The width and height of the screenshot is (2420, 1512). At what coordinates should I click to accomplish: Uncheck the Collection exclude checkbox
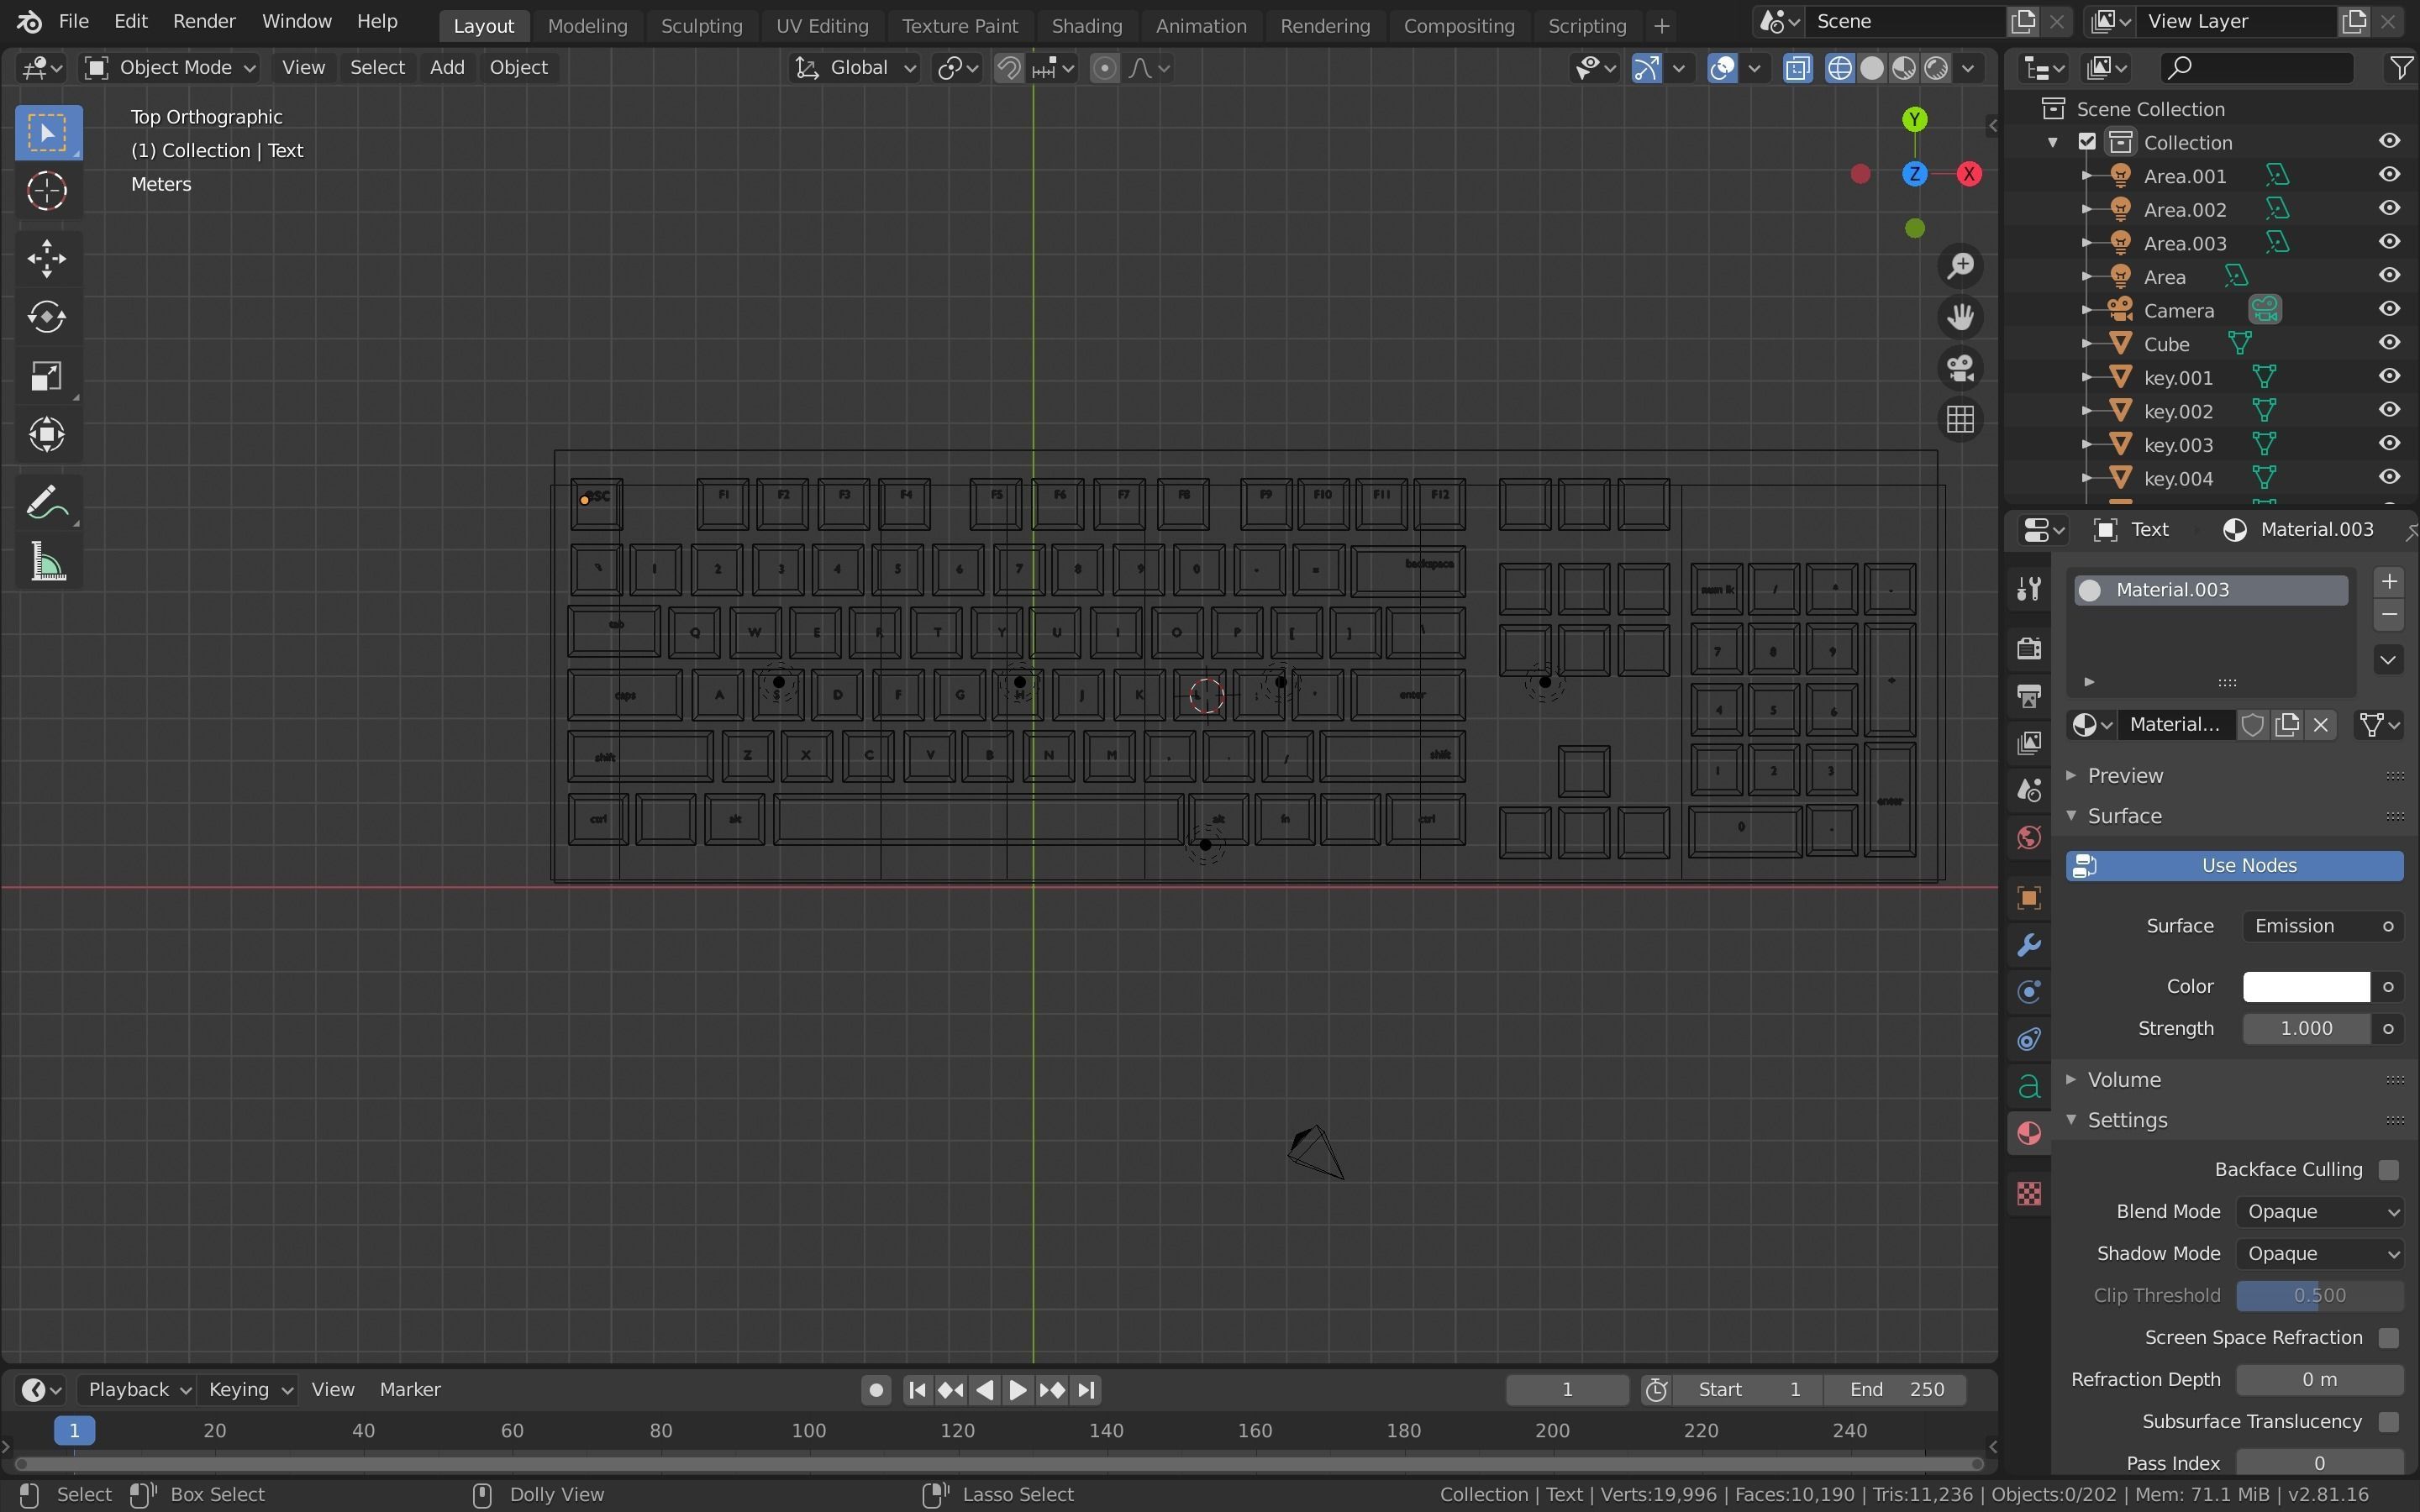[2087, 142]
